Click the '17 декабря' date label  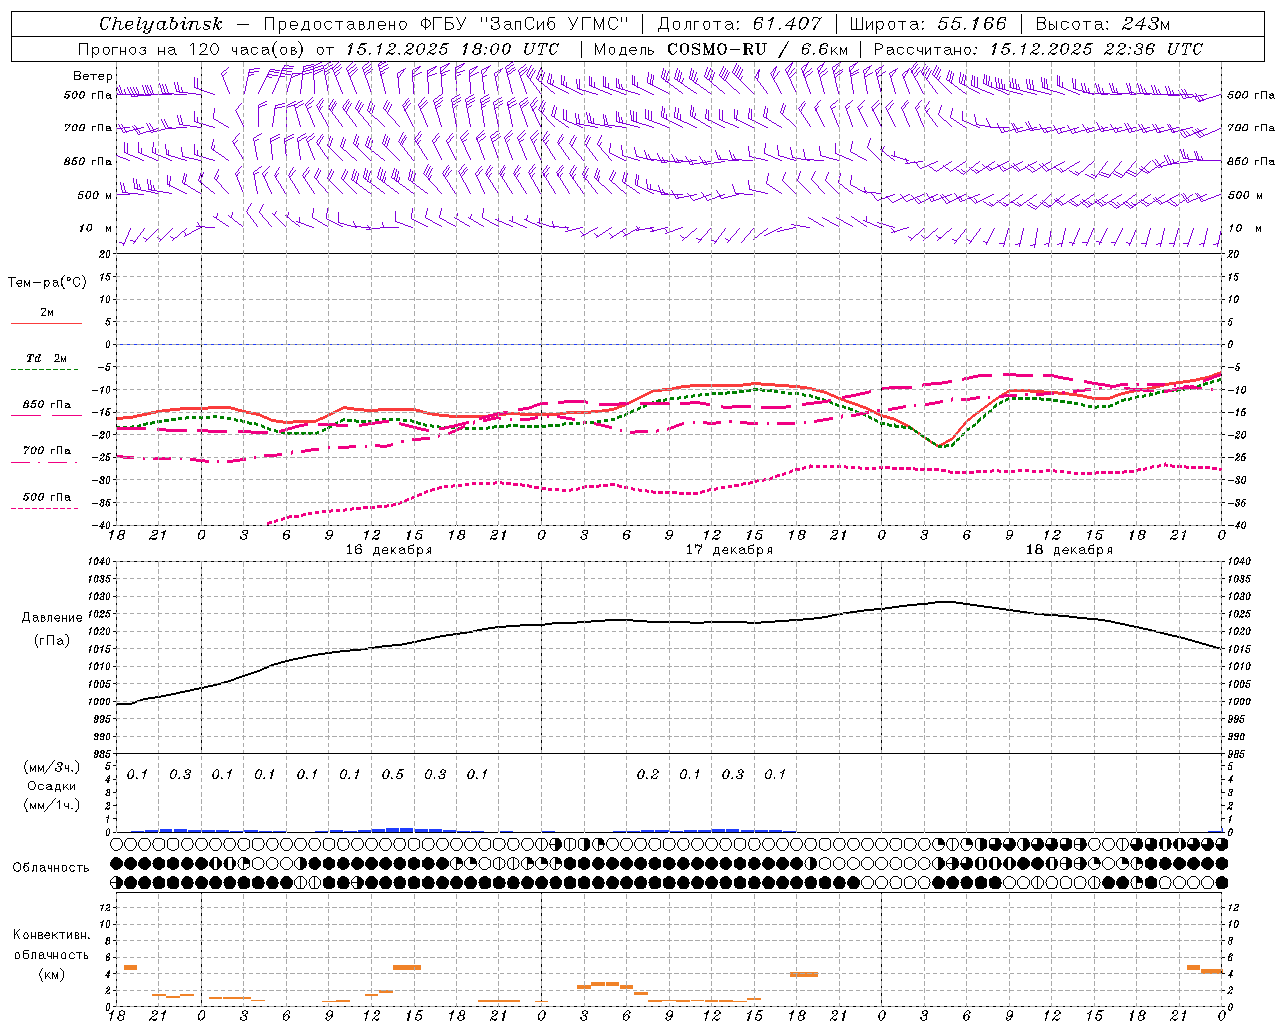coord(729,550)
